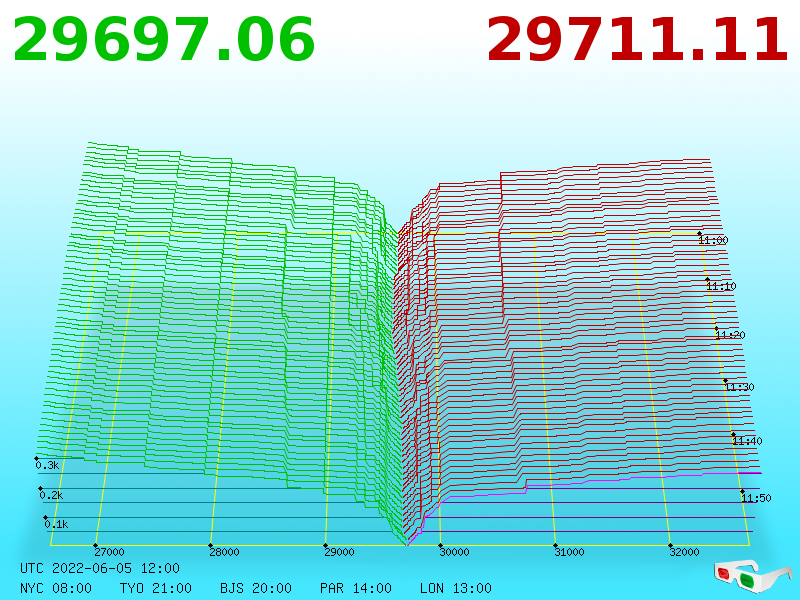
Task: Click the 29000 price axis label
Action: (340, 552)
